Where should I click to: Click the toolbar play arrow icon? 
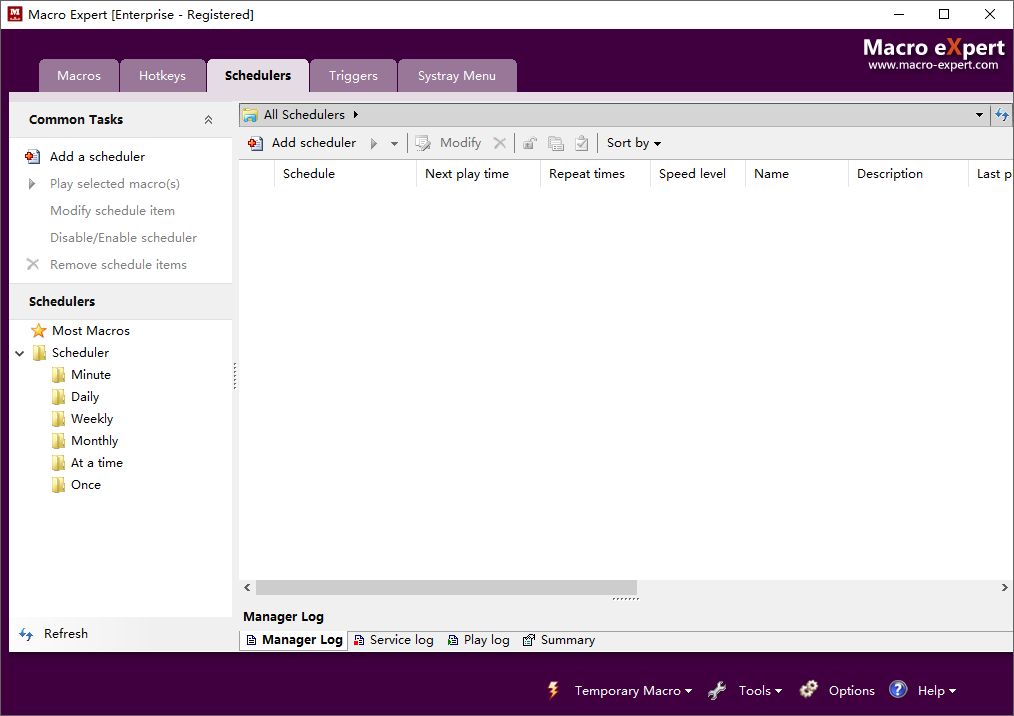[x=374, y=144]
